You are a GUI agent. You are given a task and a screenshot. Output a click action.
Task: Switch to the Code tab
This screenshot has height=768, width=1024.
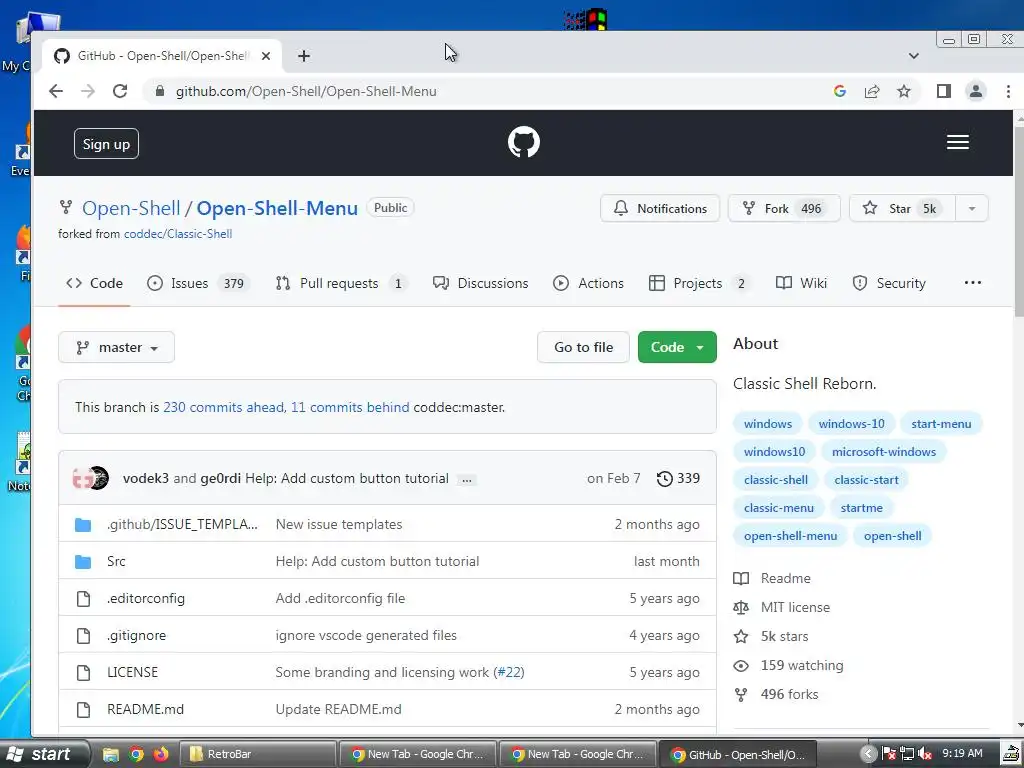(94, 283)
